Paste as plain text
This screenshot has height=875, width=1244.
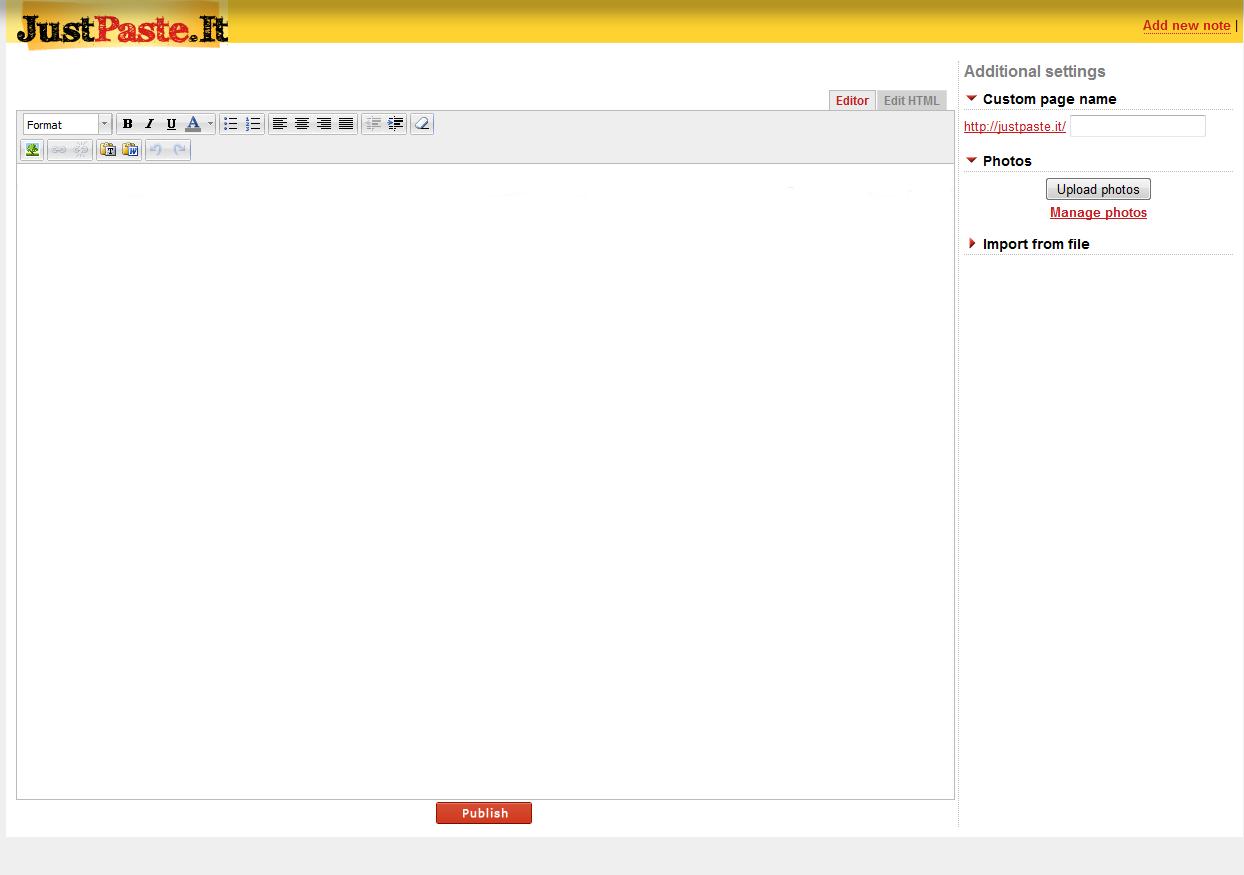pyautogui.click(x=108, y=149)
